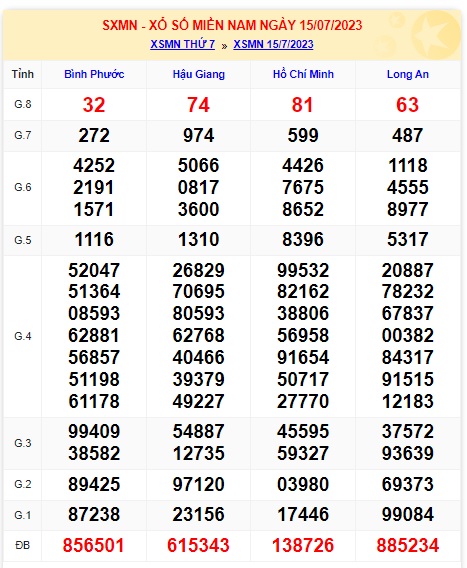Select the G.1 row label
This screenshot has height=568, width=467.
point(23,515)
